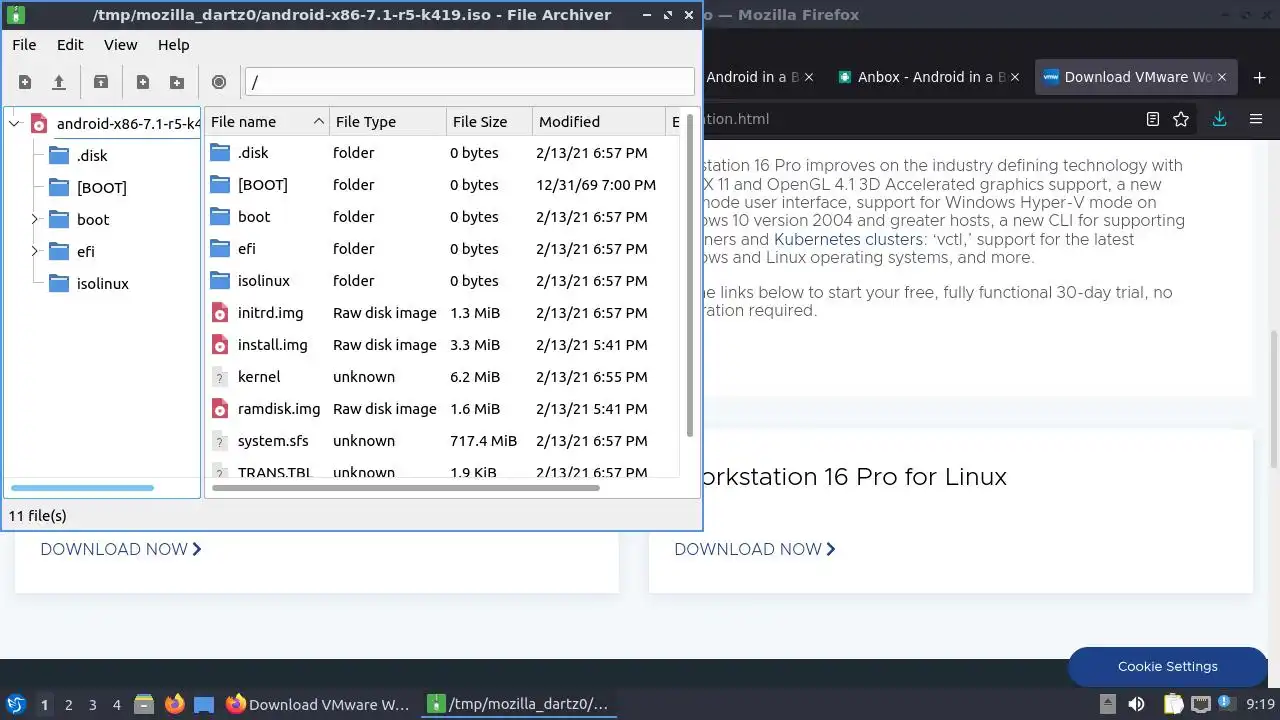This screenshot has width=1280, height=720.
Task: Select the .disk folder in tree
Action: (92, 155)
